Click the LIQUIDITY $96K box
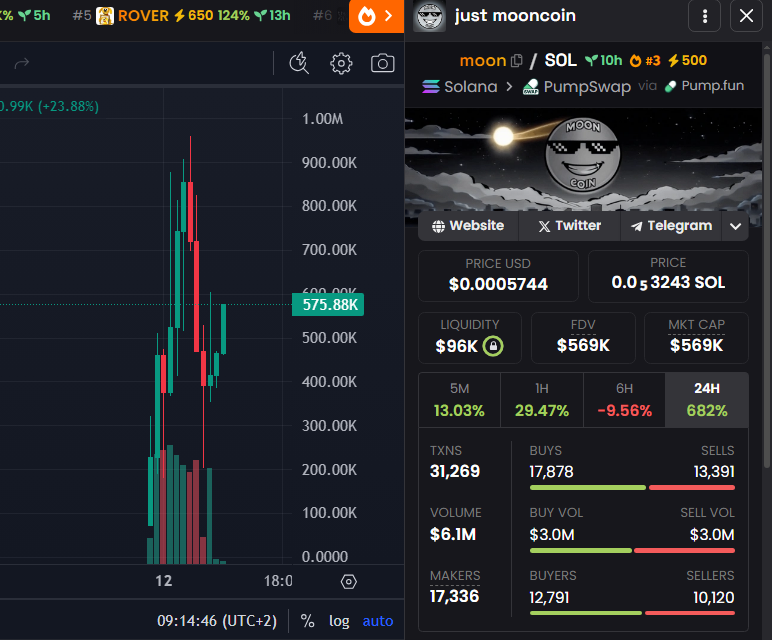This screenshot has width=772, height=640. point(470,338)
